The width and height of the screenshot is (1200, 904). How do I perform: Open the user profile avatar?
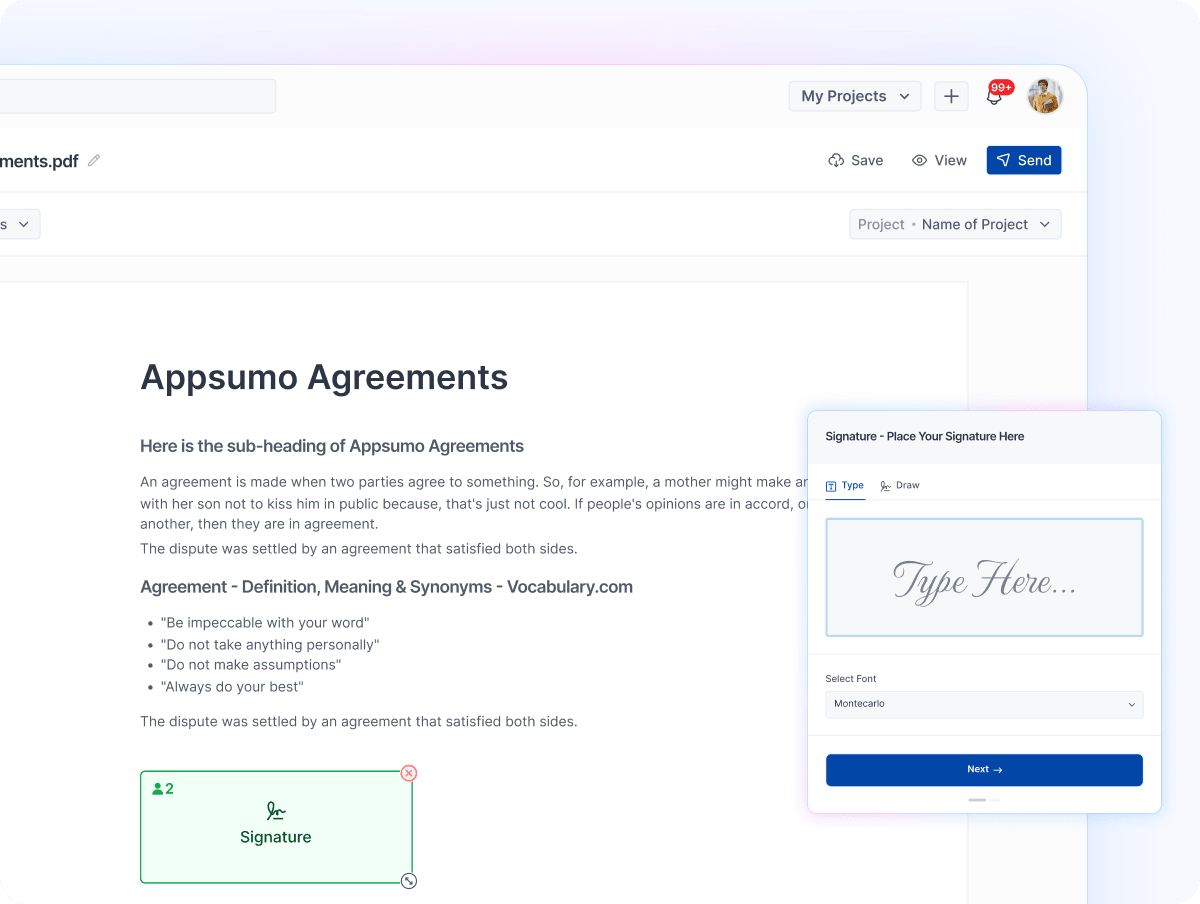pos(1045,96)
